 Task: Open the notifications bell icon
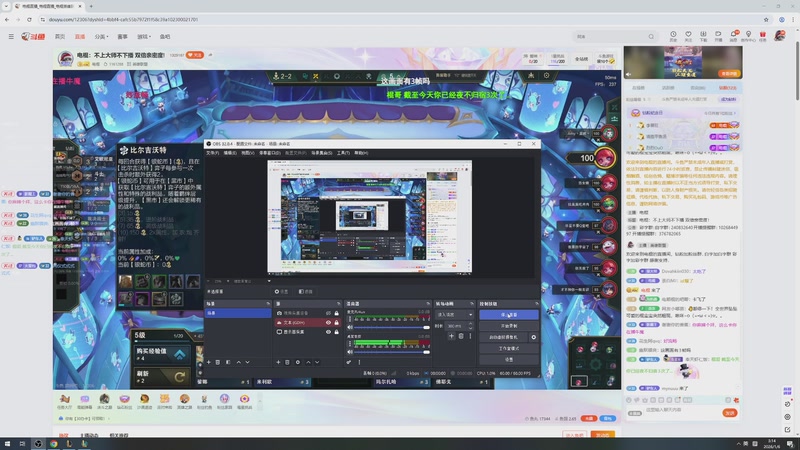pos(733,35)
